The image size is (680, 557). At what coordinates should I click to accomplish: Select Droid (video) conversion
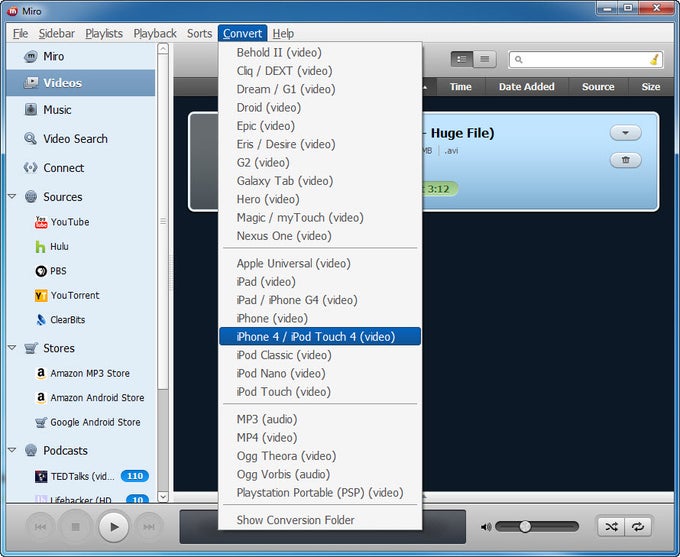(x=320, y=108)
